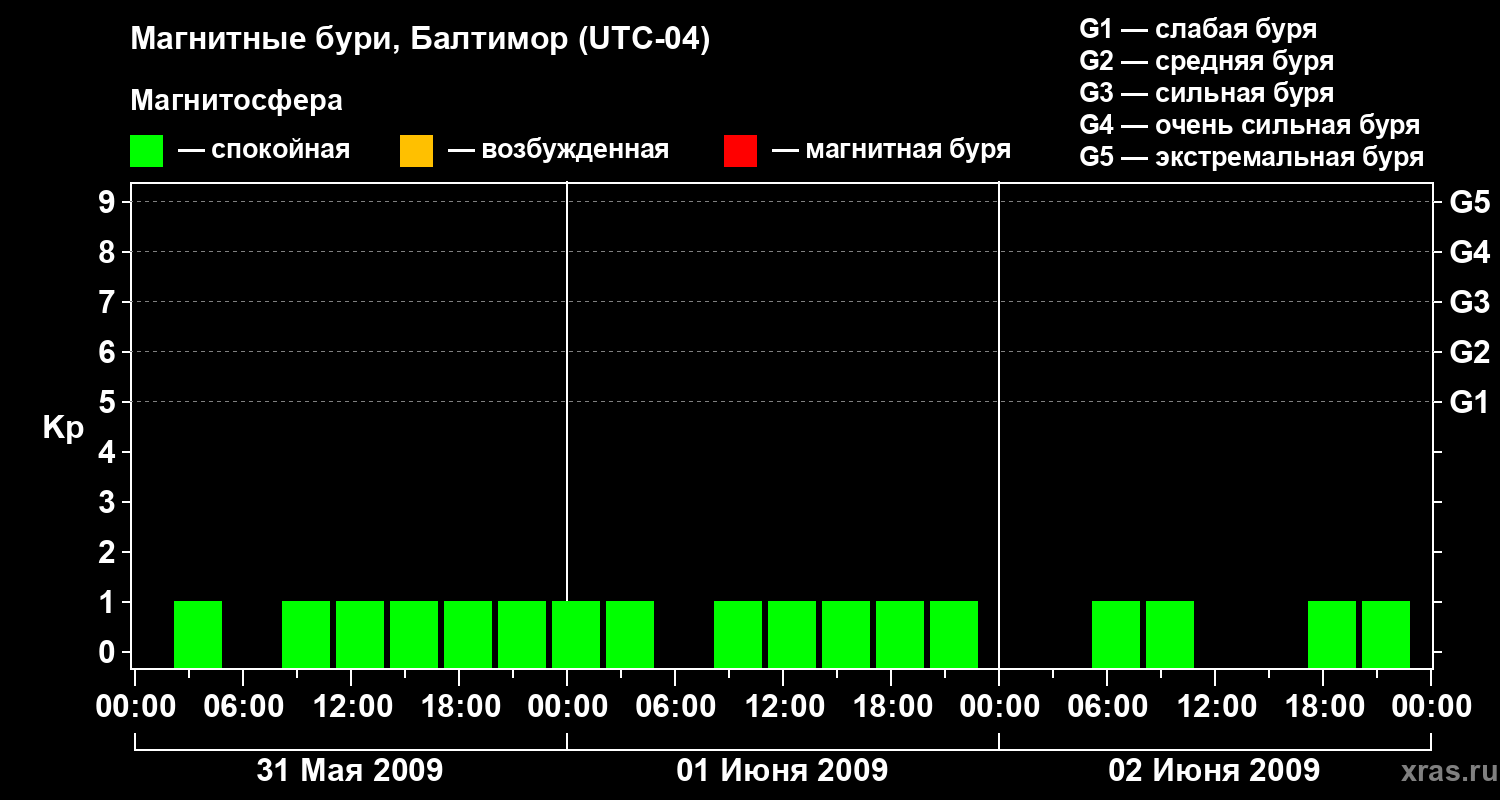Click the right-axis "G1" scale label
Viewport: 1500px width, 800px height.
[x=1469, y=402]
